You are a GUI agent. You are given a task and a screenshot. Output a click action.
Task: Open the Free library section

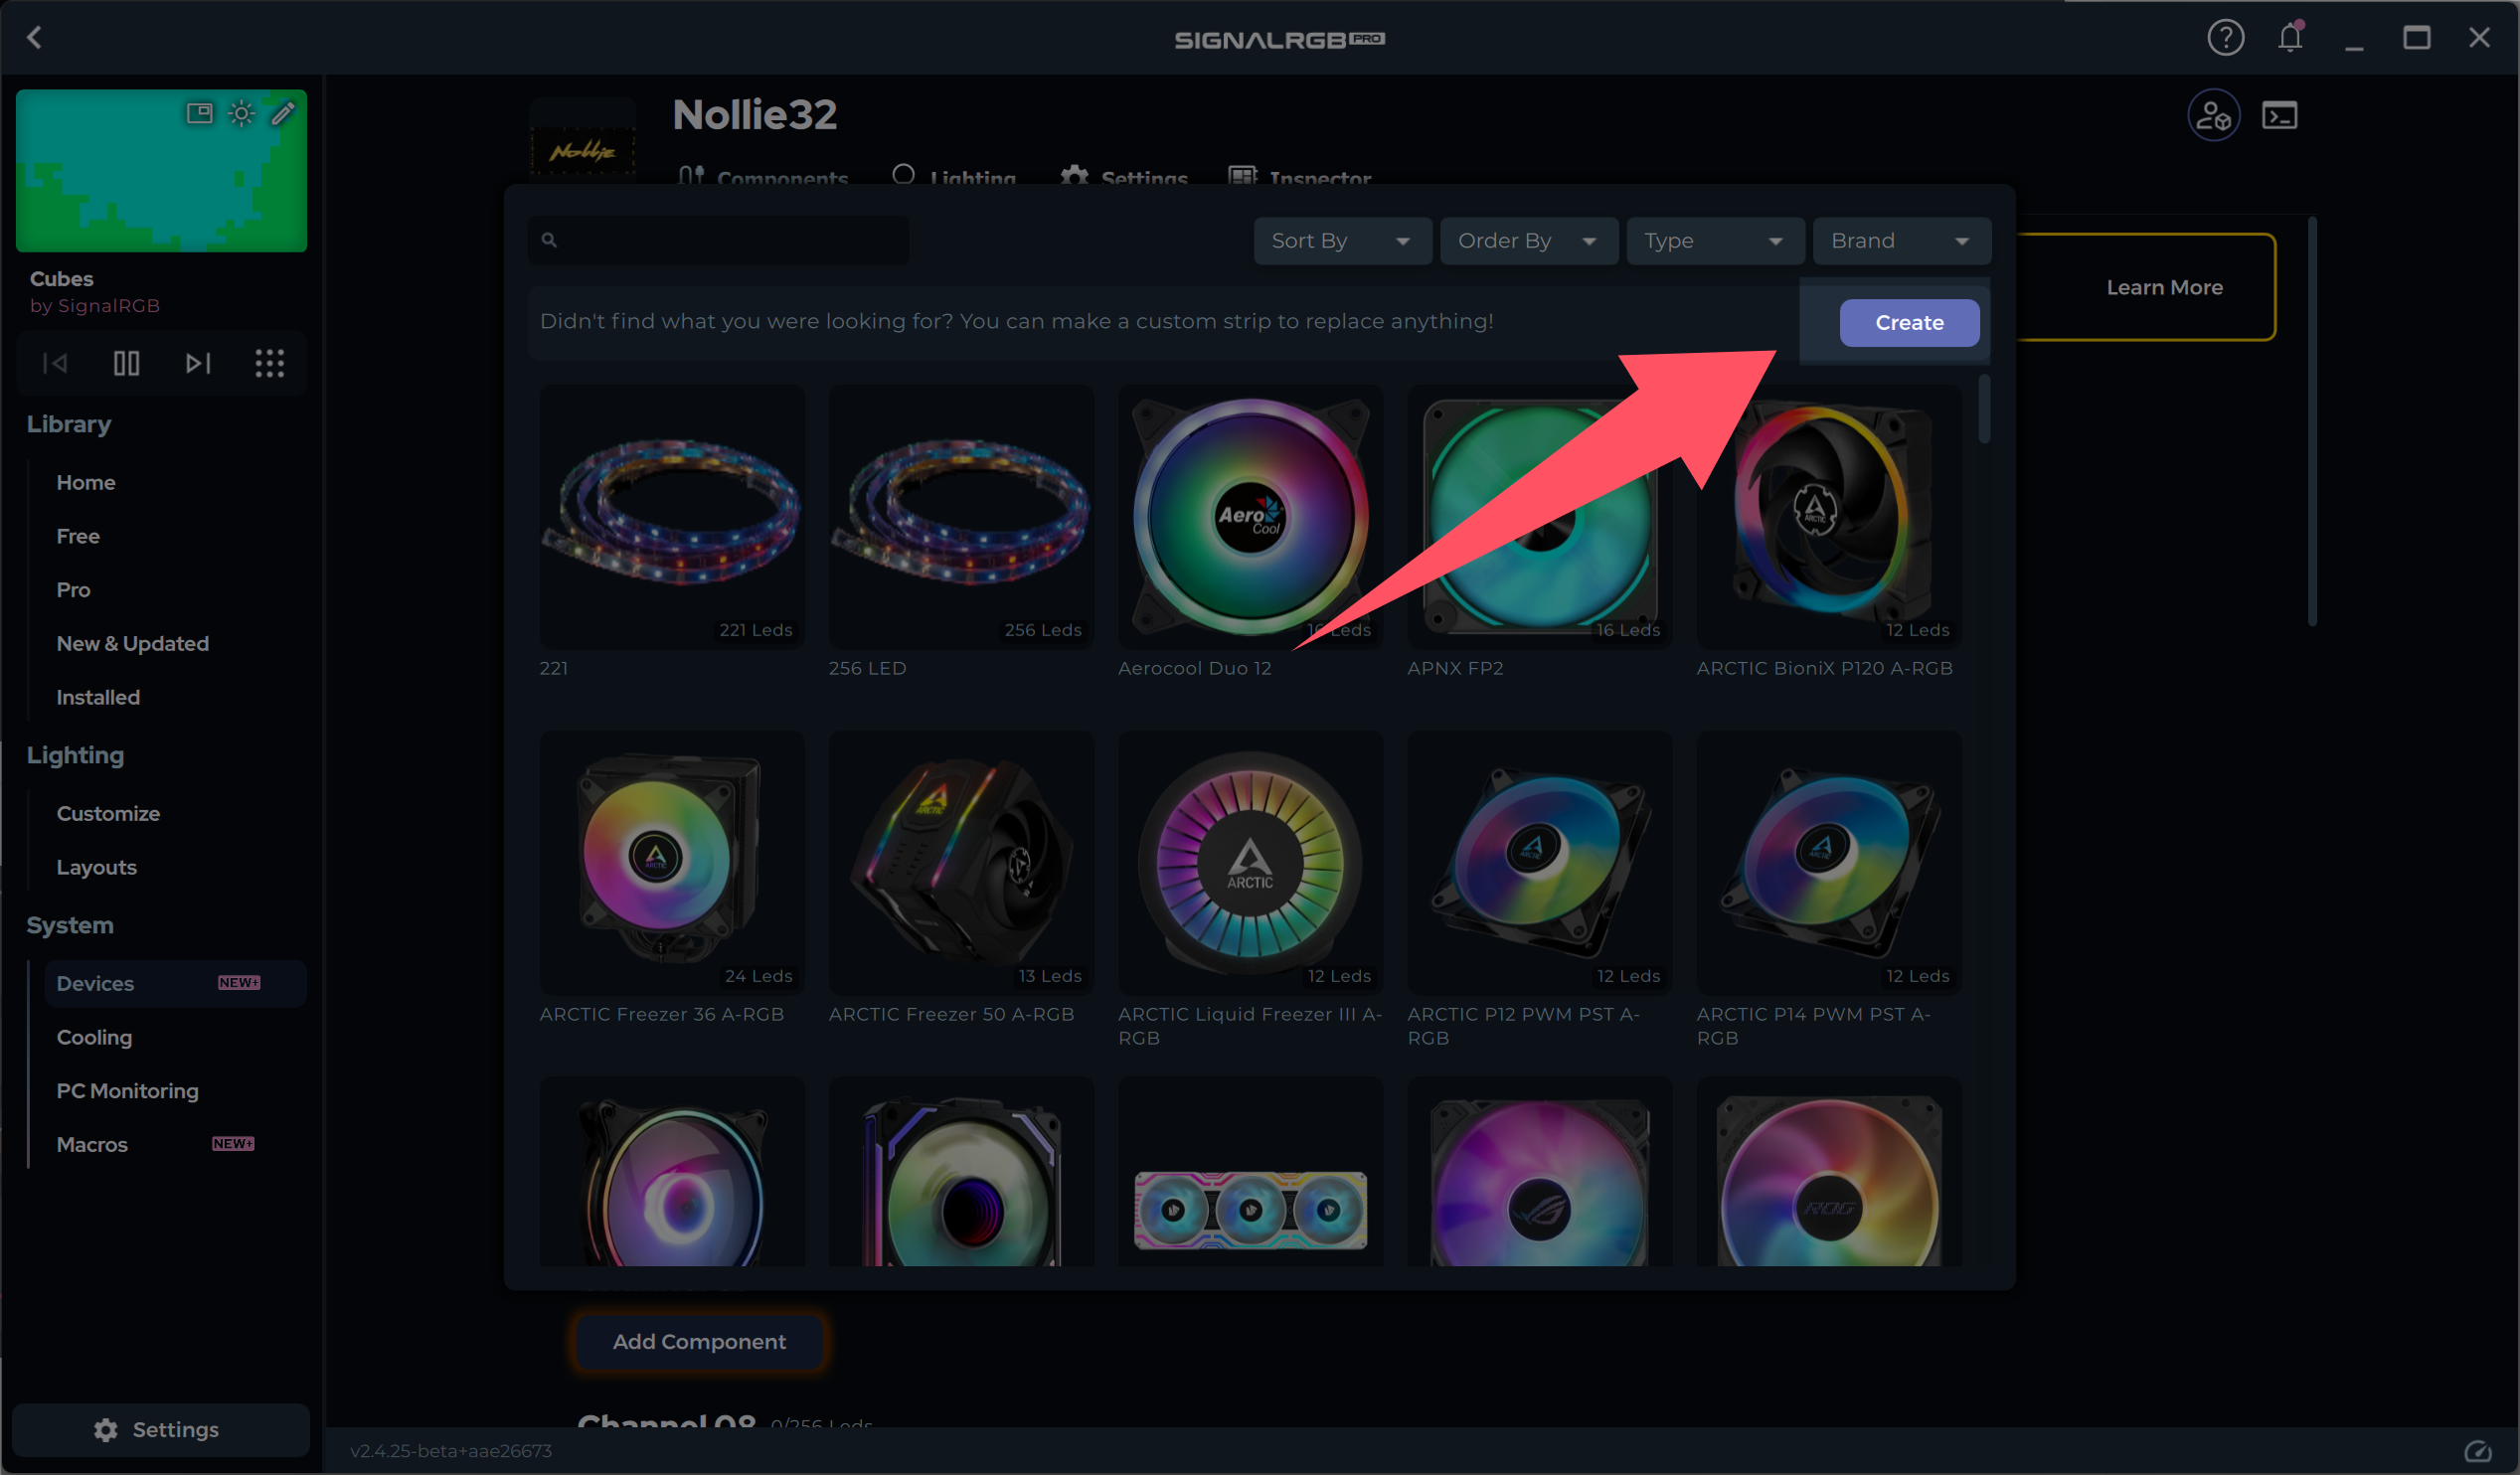(x=78, y=537)
